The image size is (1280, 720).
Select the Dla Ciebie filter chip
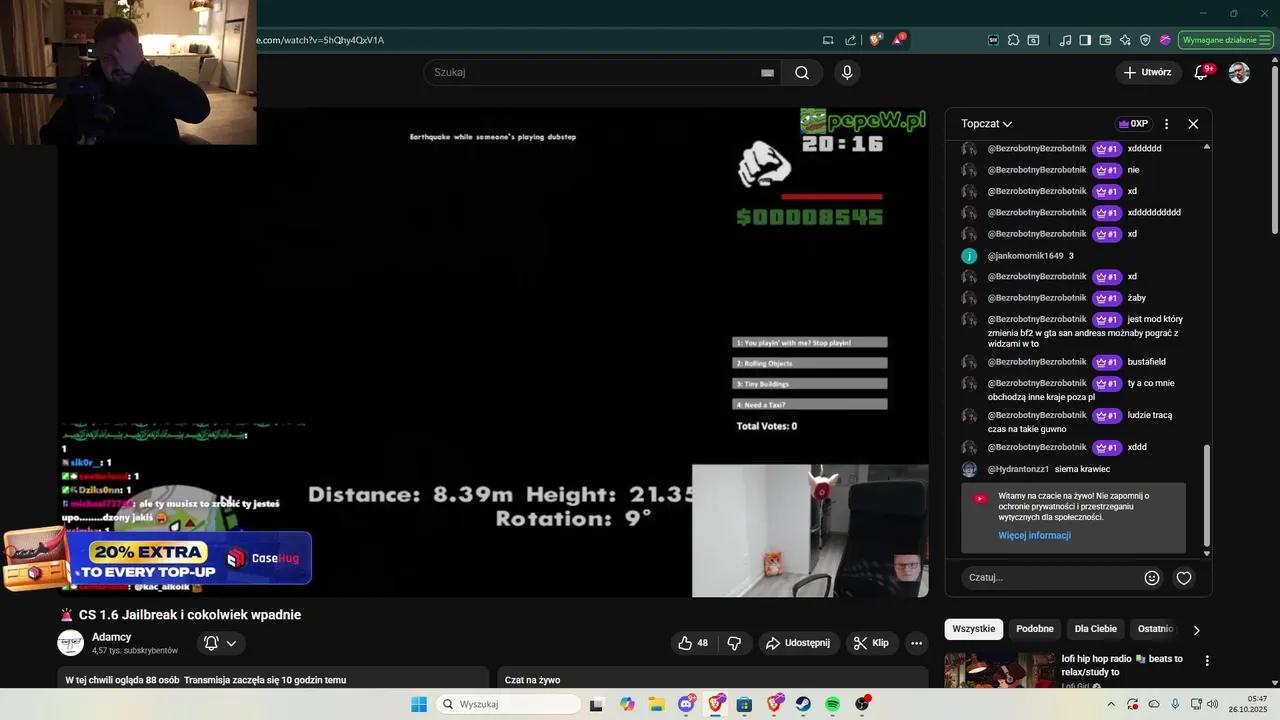pos(1095,629)
